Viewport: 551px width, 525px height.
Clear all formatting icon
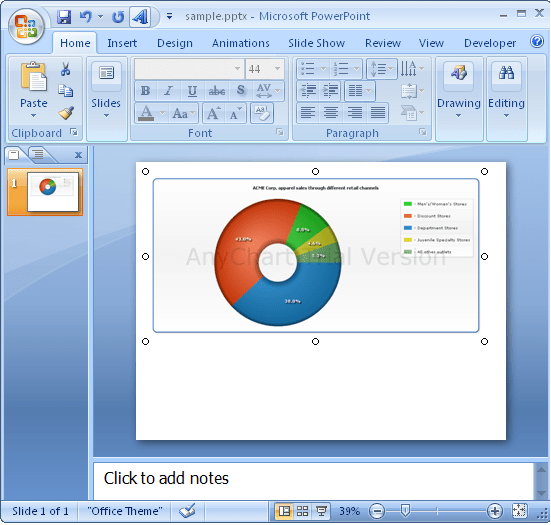(x=262, y=113)
